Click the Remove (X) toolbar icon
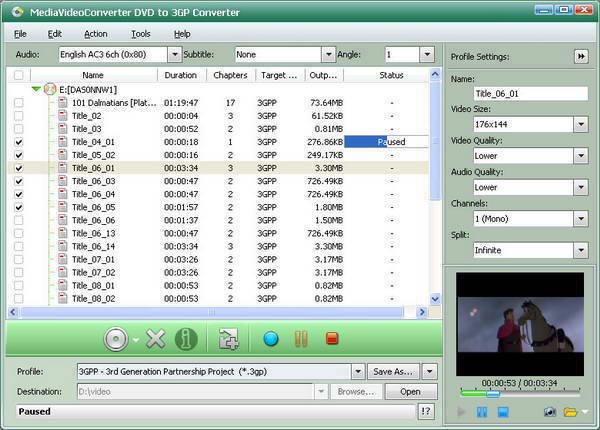Image resolution: width=600 pixels, height=430 pixels. coord(156,339)
